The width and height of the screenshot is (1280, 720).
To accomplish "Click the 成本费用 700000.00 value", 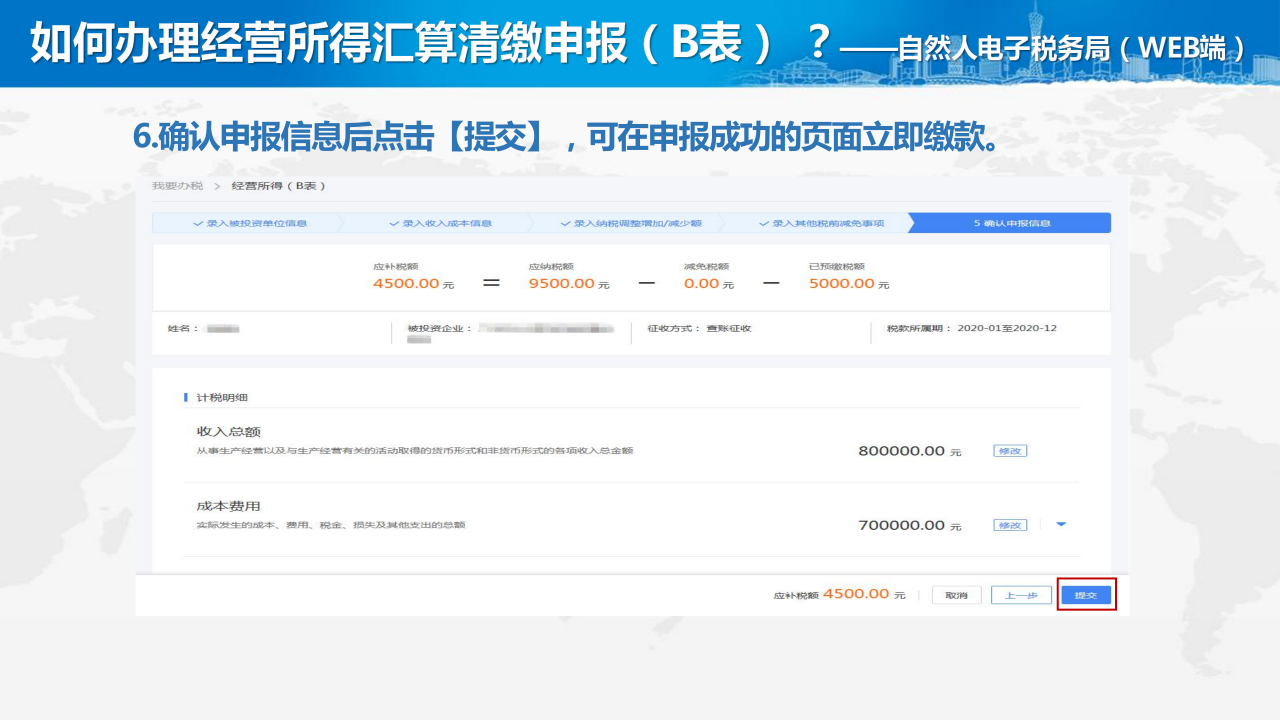I will coord(901,525).
